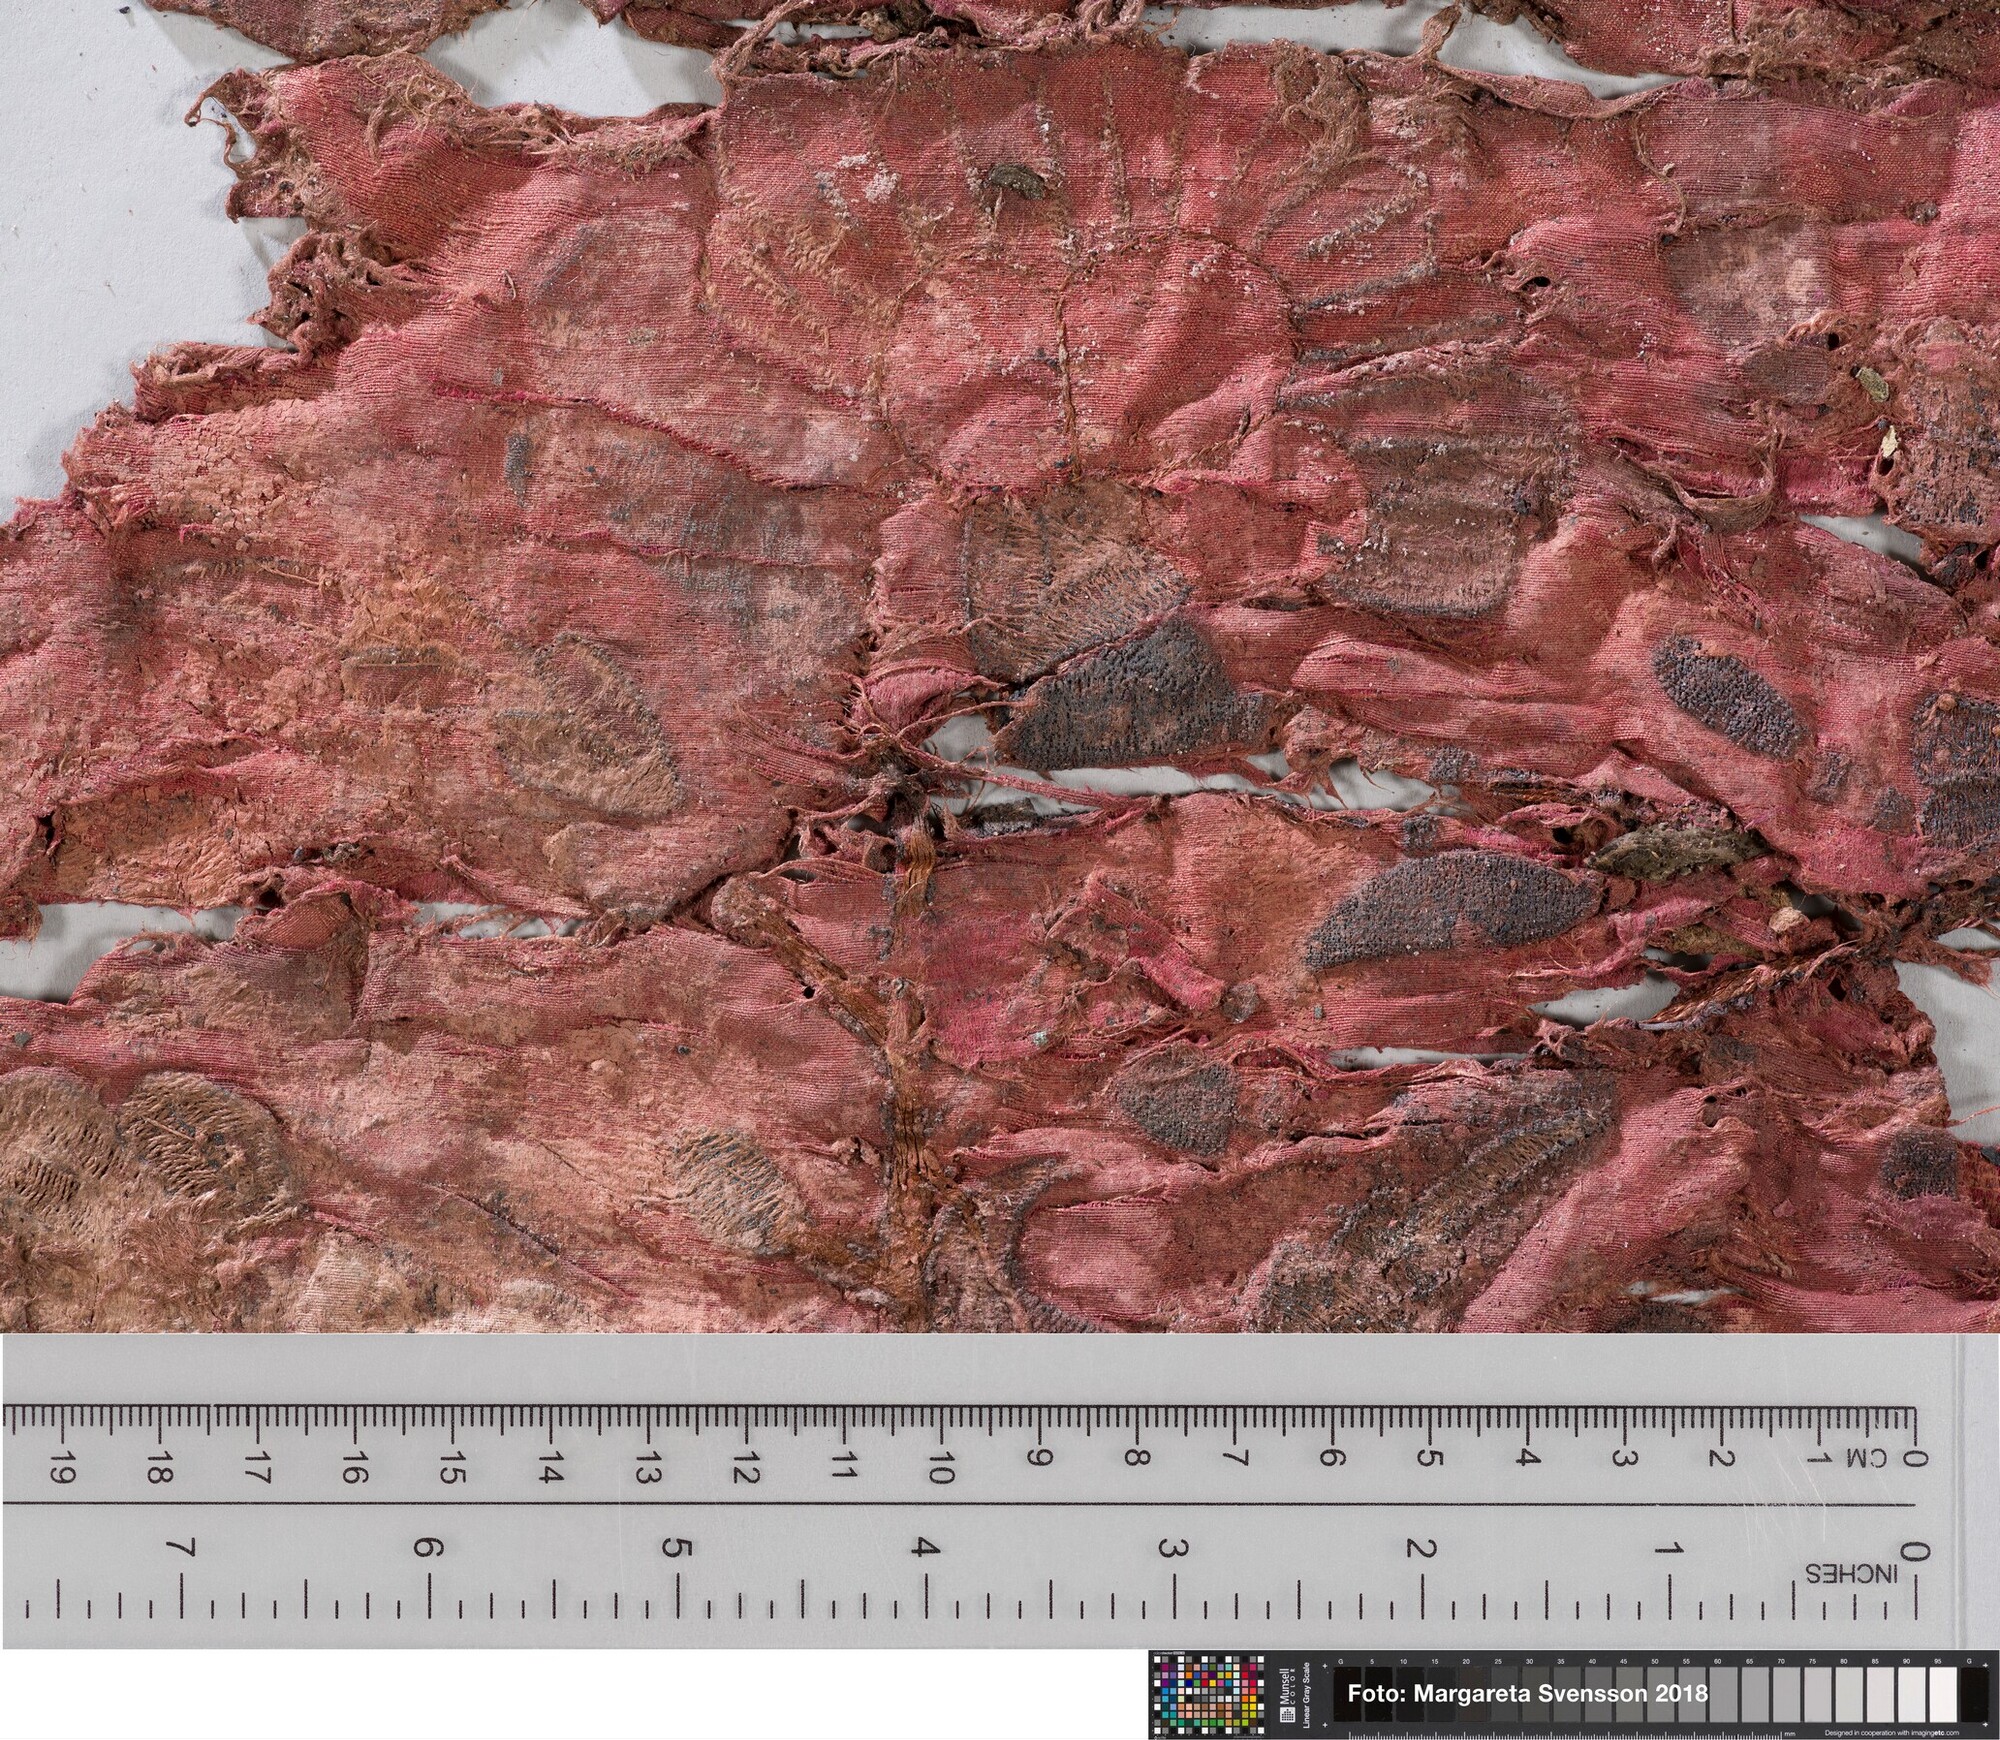2000x1740 pixels.
Task: Click the 'Linear Gray Scale' label
Action: point(1307,1693)
